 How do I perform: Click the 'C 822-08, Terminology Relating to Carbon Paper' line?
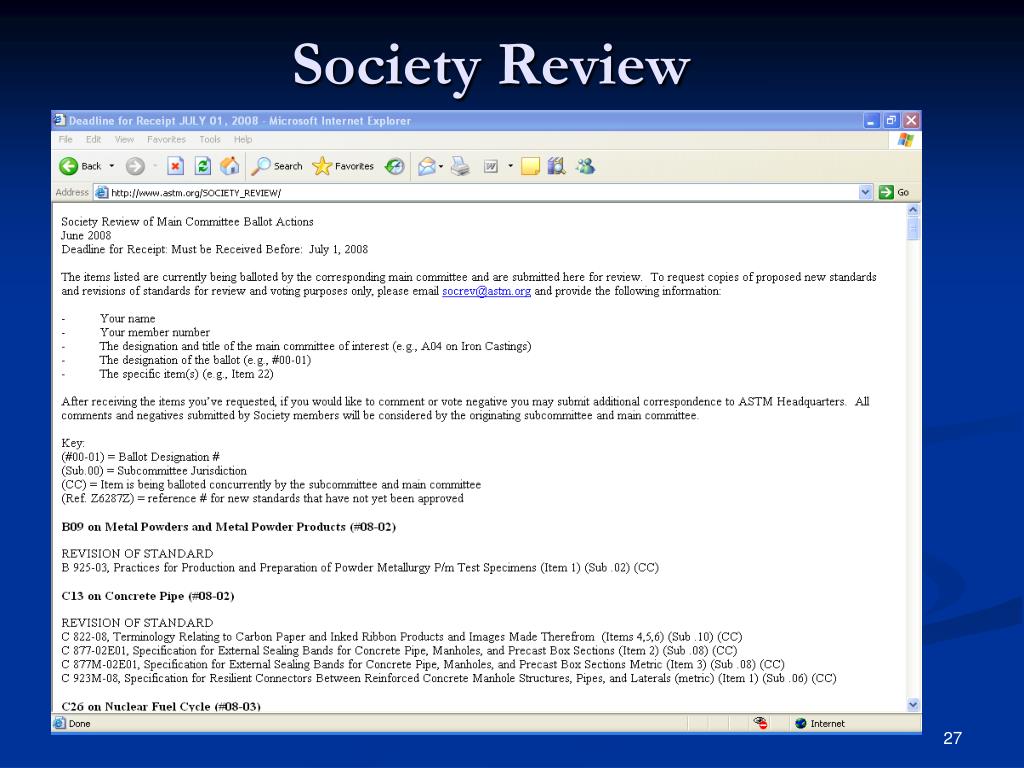pyautogui.click(x=402, y=637)
